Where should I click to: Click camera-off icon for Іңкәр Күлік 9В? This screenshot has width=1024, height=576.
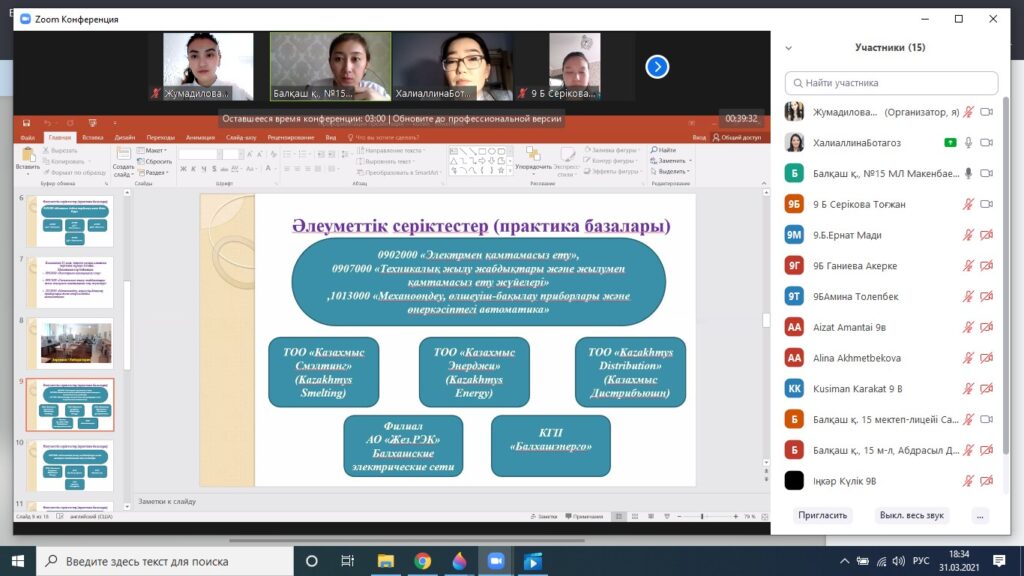[x=987, y=481]
